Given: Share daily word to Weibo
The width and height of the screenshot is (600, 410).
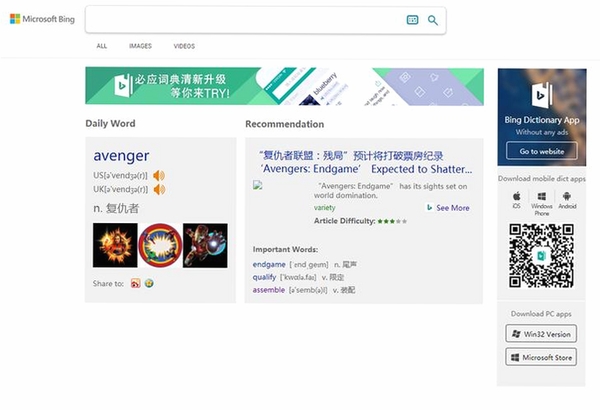Looking at the screenshot, I should pyautogui.click(x=135, y=283).
